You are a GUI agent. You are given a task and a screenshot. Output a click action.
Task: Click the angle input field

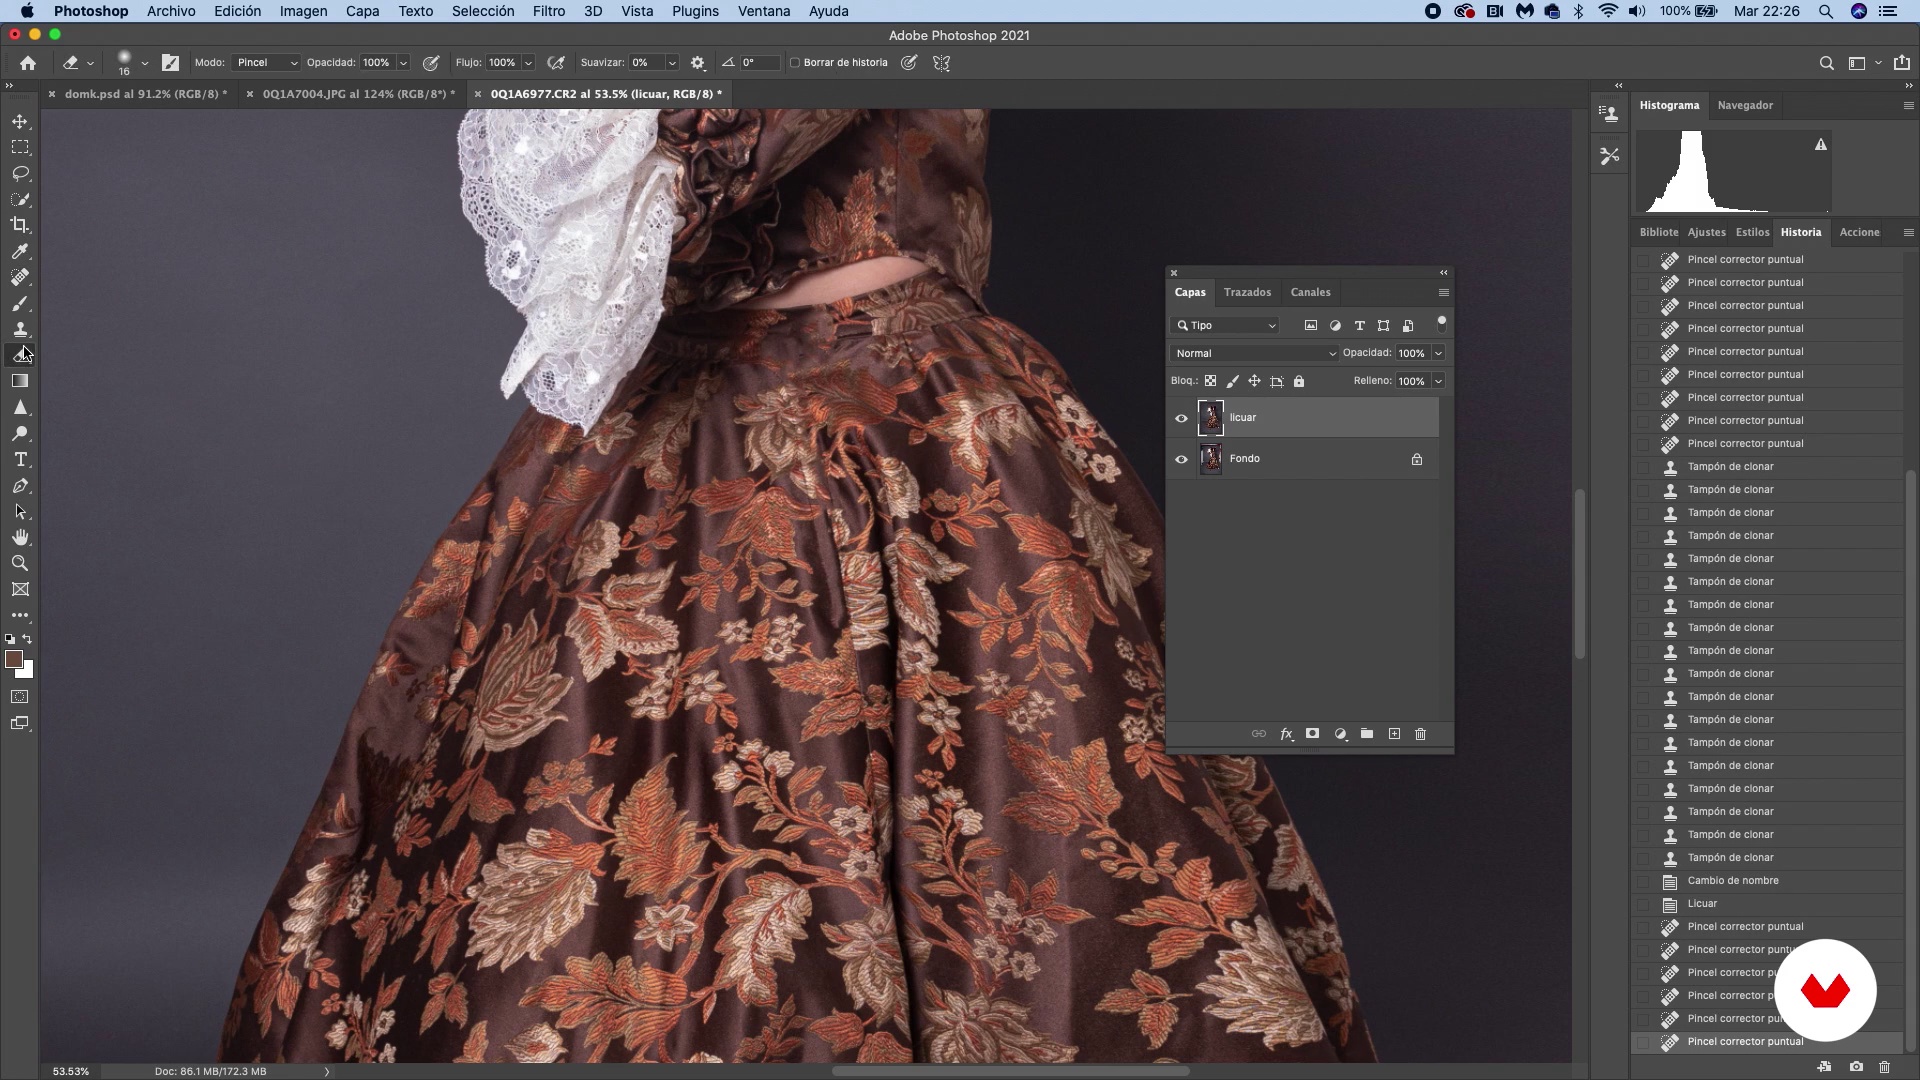coord(759,63)
